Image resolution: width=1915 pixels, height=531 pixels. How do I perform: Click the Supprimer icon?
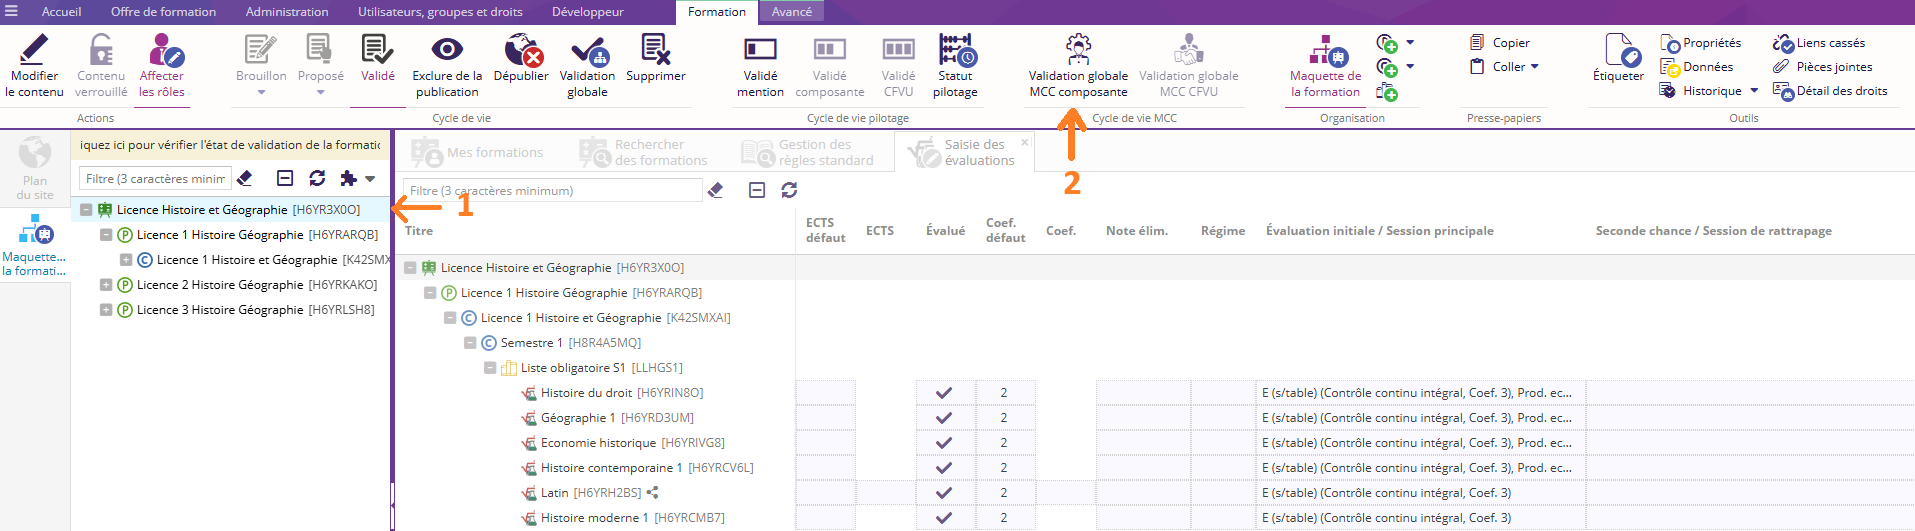point(655,51)
